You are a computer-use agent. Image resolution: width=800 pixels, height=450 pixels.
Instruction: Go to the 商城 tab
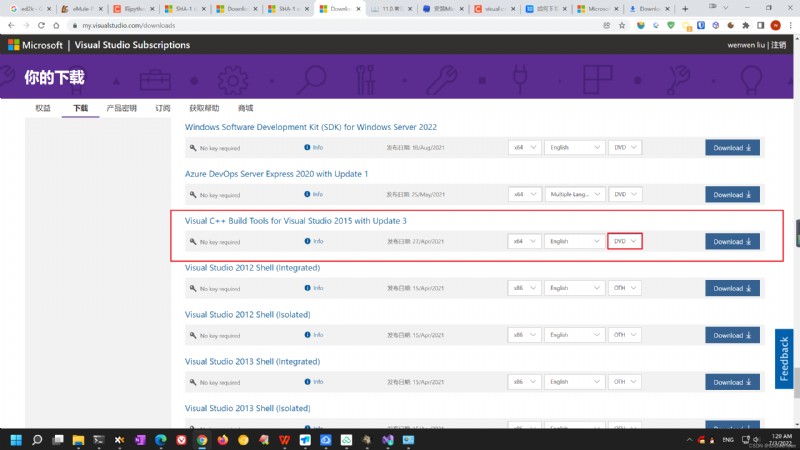tap(245, 108)
